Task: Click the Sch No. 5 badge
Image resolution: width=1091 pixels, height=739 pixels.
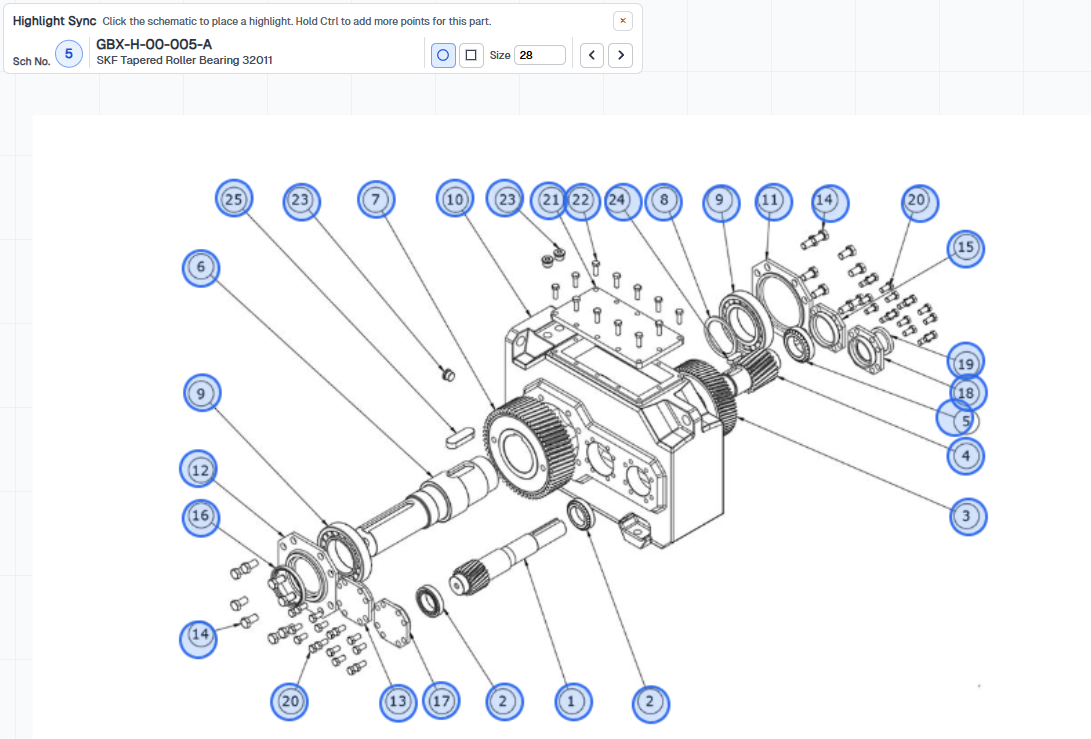Action: [x=69, y=54]
